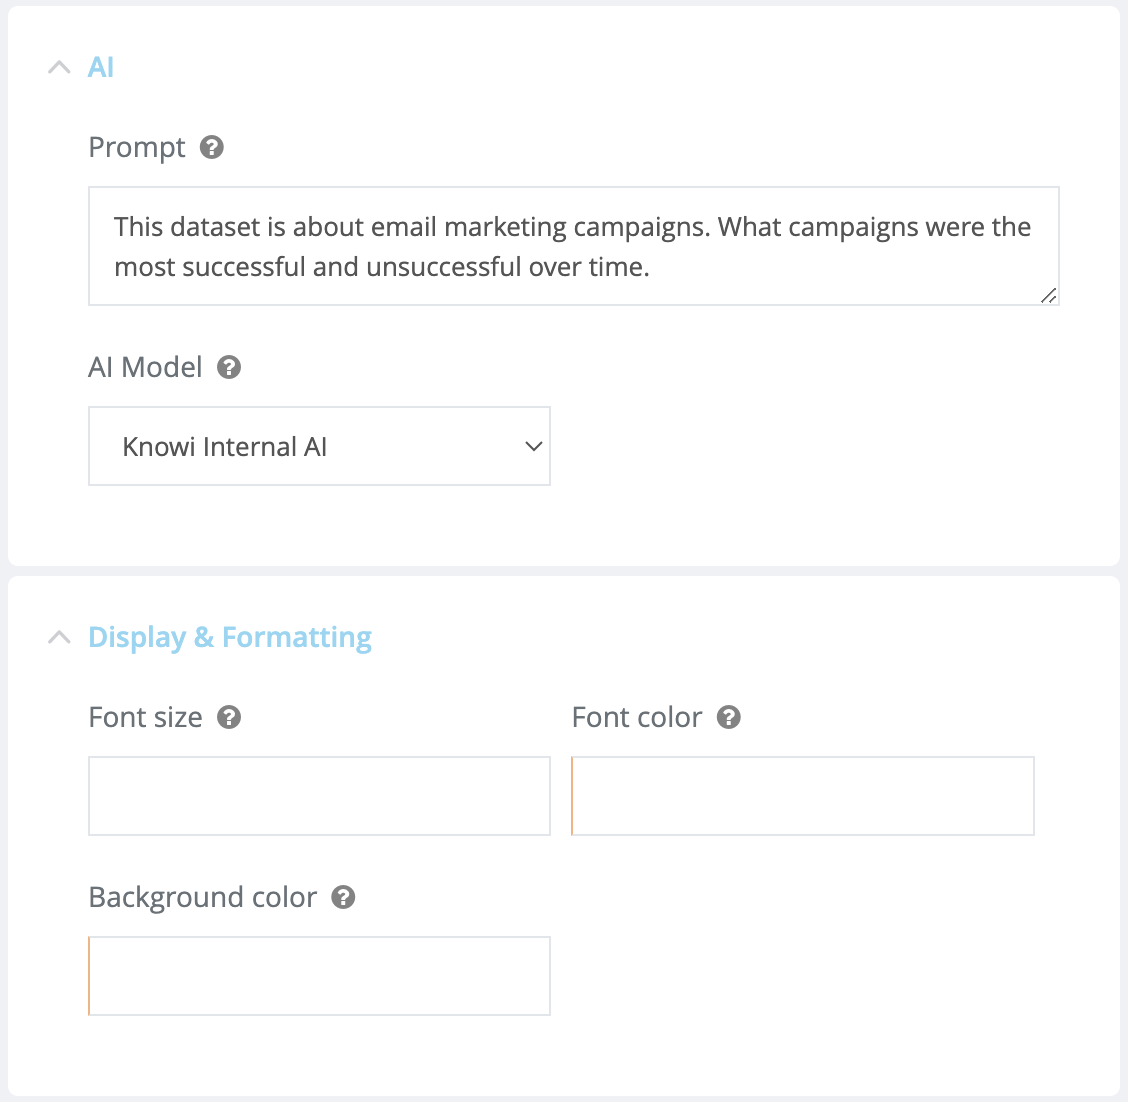The width and height of the screenshot is (1128, 1102).
Task: Open the Font color picker field
Action: 803,796
